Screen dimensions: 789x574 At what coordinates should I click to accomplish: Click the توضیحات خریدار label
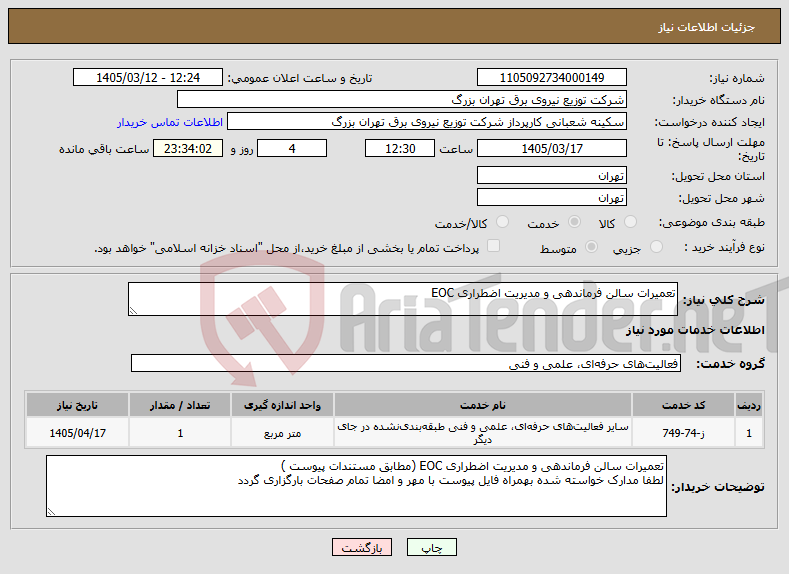tap(719, 486)
